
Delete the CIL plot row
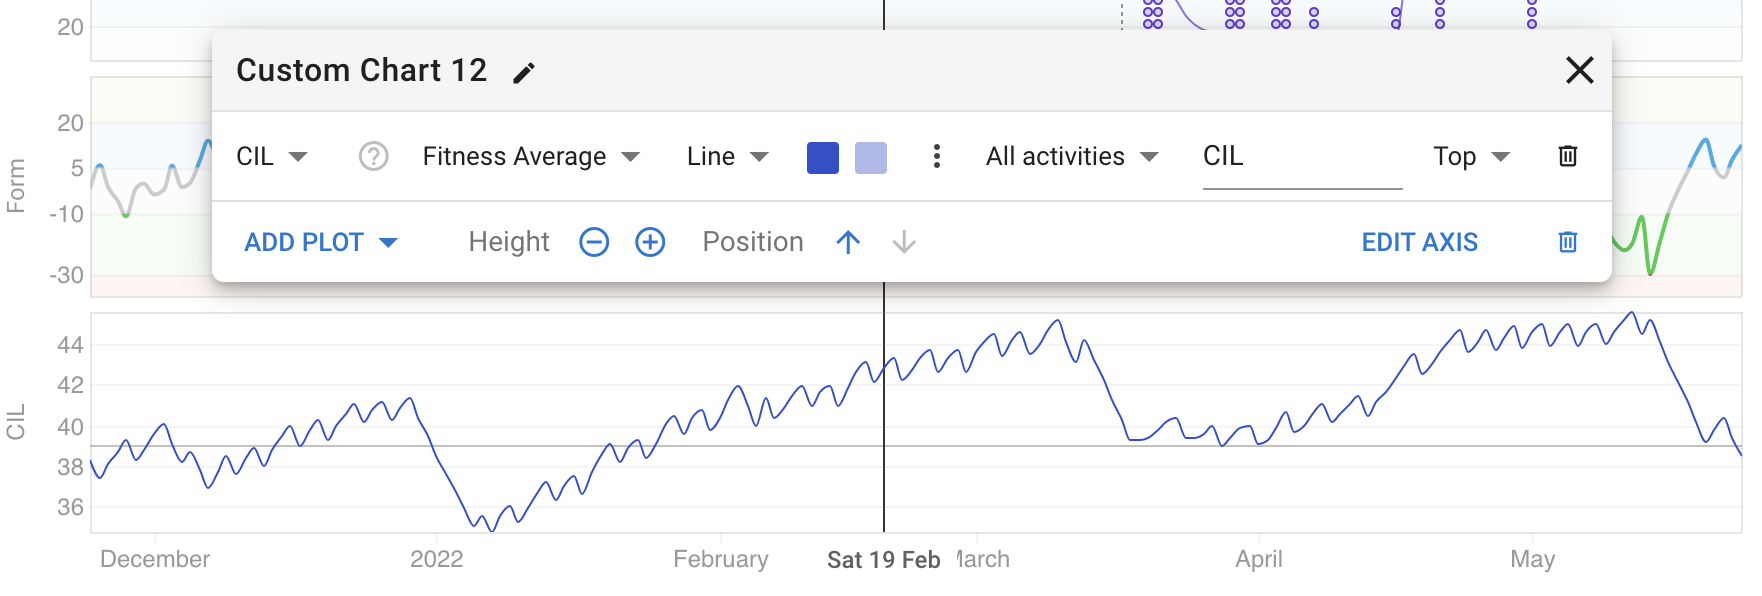point(1568,156)
